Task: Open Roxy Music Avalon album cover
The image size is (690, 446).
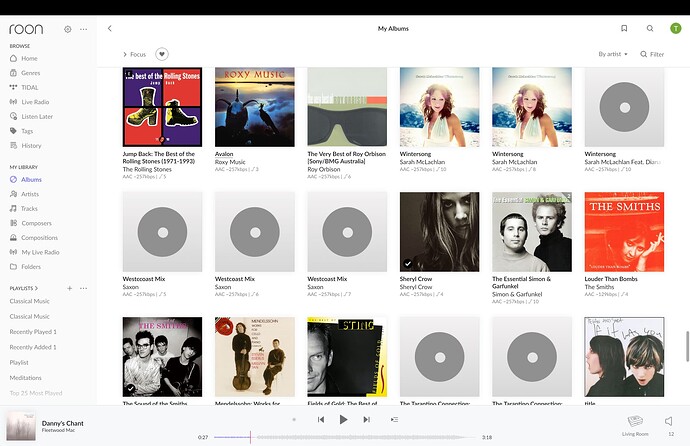Action: [x=255, y=107]
